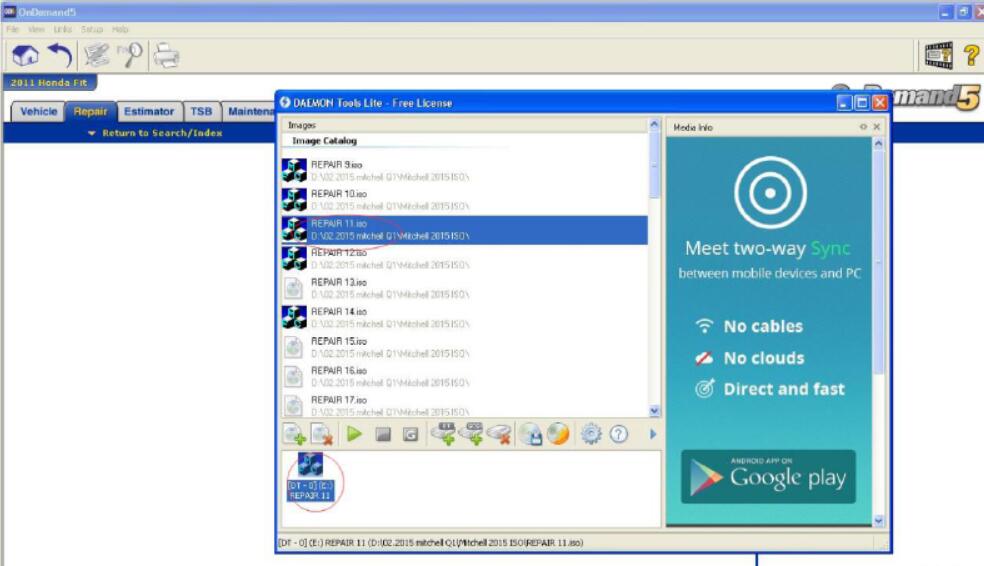Switch to the Vehicle tab

(x=38, y=112)
